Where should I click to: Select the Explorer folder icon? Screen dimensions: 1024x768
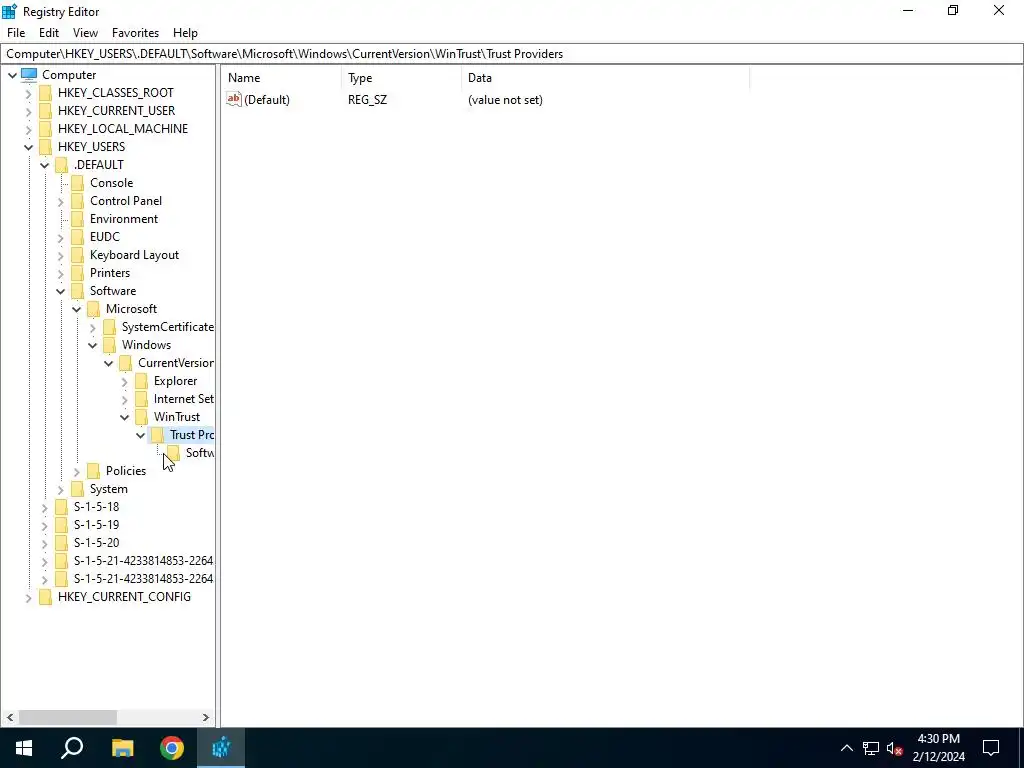141,381
